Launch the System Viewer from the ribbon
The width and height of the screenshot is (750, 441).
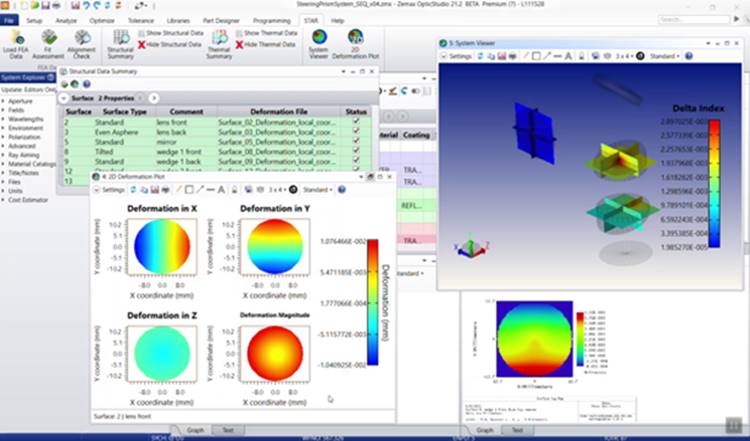pyautogui.click(x=319, y=44)
